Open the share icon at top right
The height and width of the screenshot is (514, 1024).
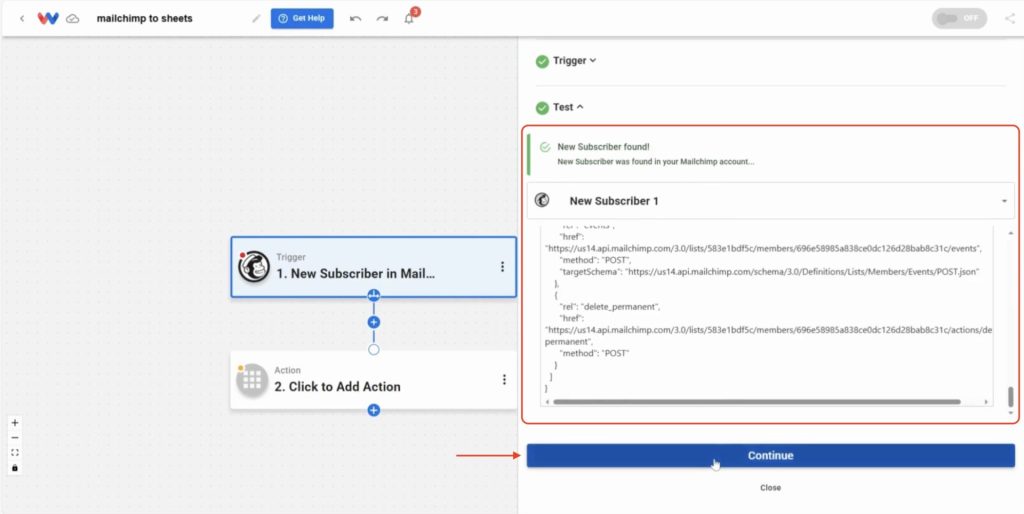coord(1010,18)
